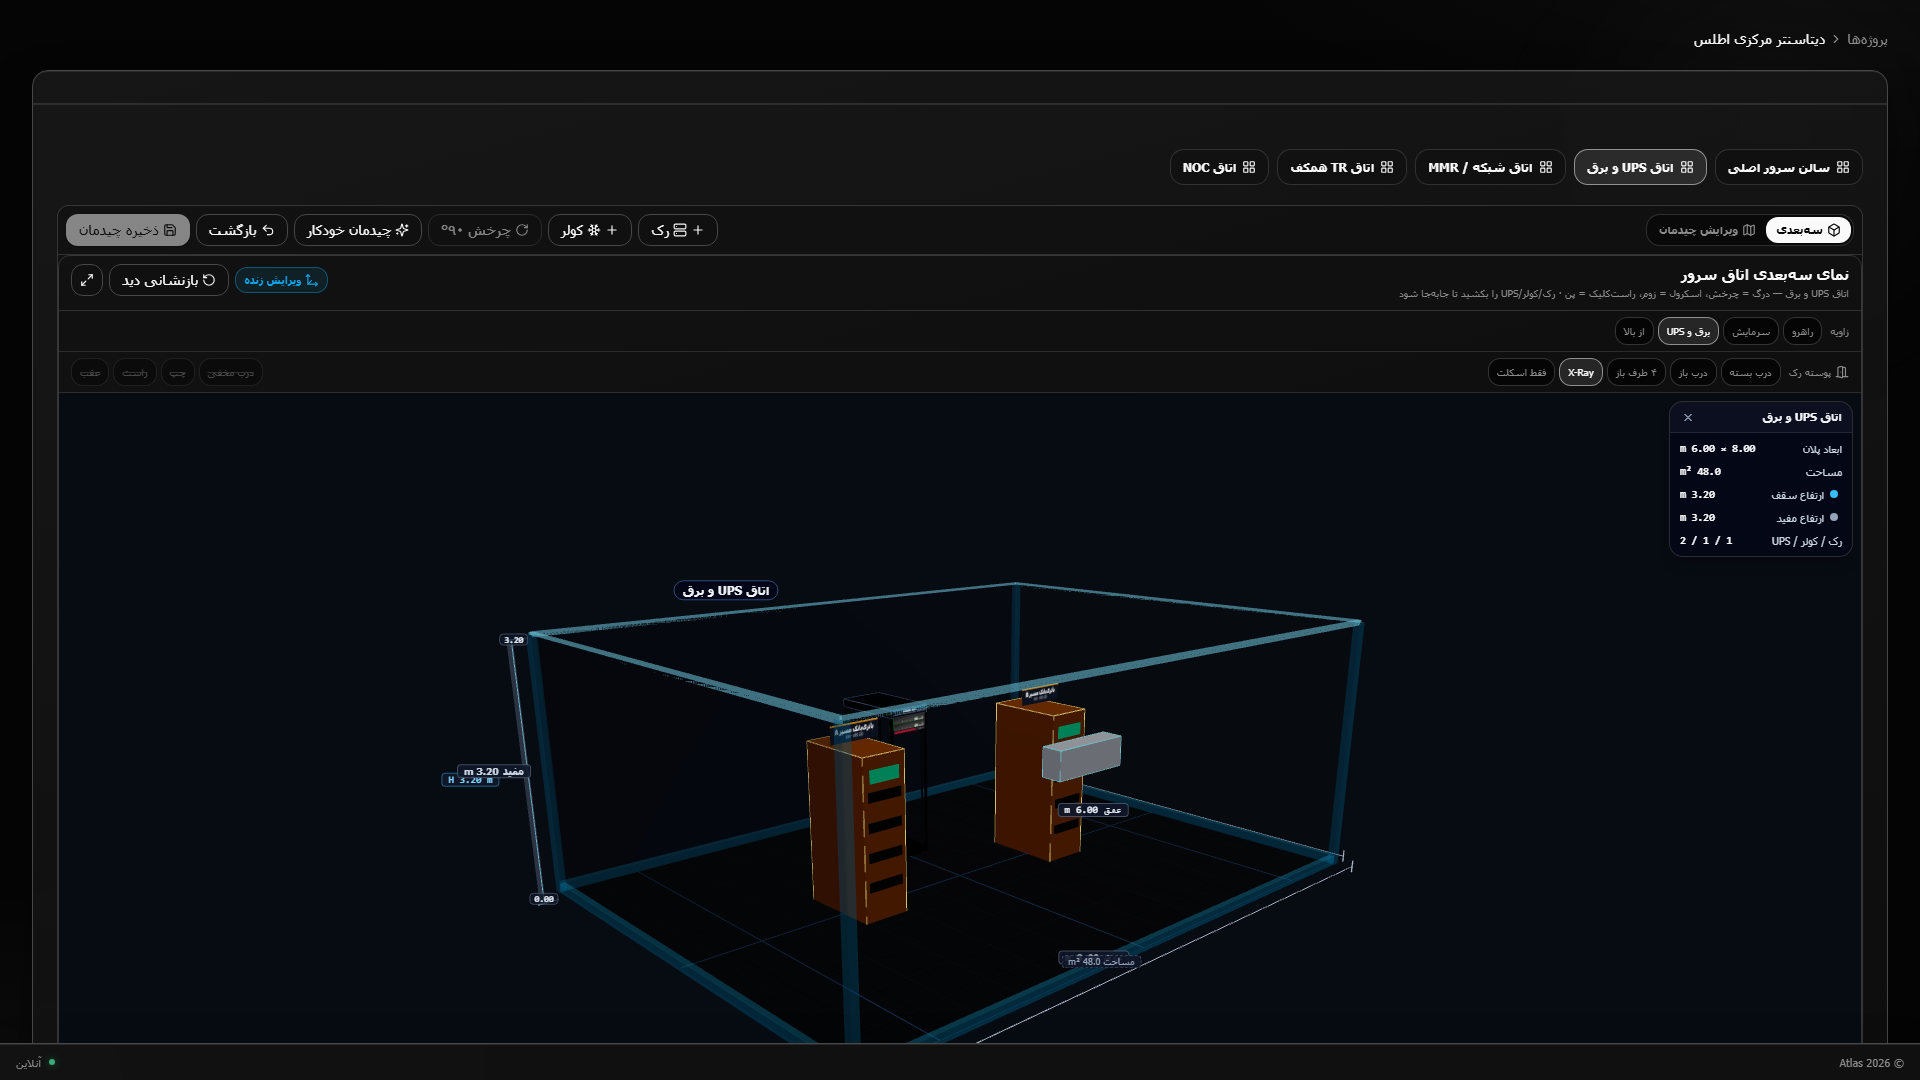This screenshot has height=1080, width=1920.
Task: Switch to the اتاق شبکه / MMR tab
Action: click(x=1490, y=167)
